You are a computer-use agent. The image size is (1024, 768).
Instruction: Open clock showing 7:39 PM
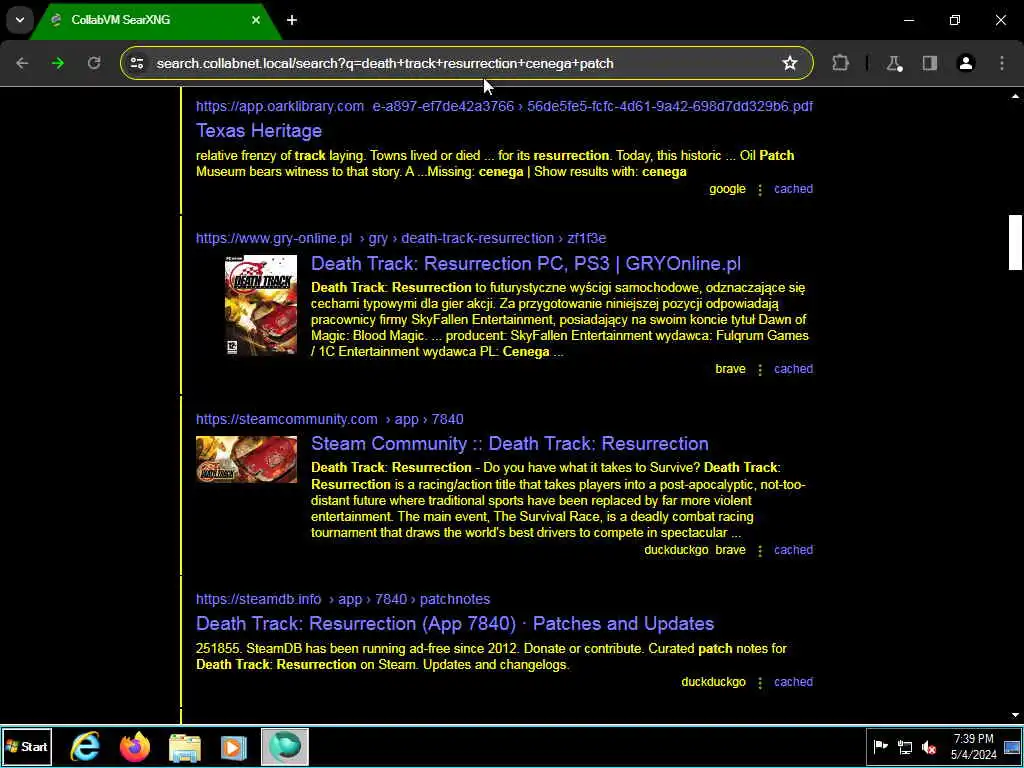973,746
